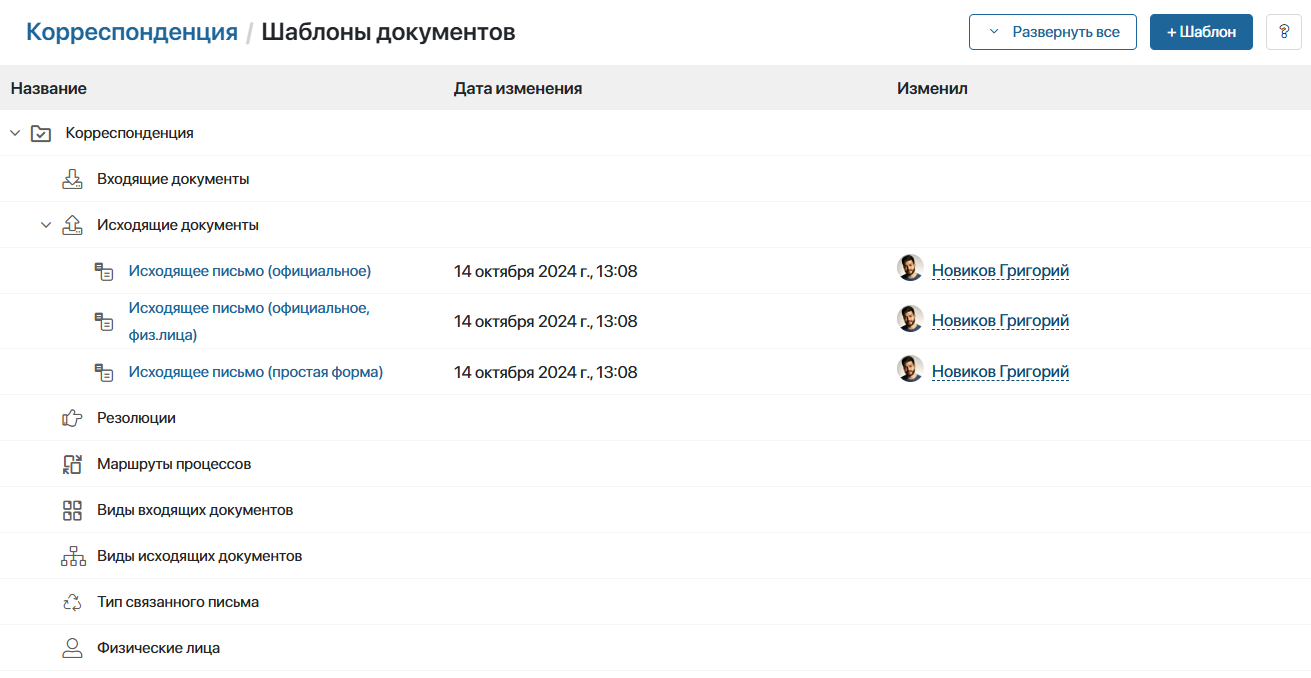Viewport: 1311px width, 678px height.
Task: Click the Входящие документы inbox icon
Action: point(72,179)
